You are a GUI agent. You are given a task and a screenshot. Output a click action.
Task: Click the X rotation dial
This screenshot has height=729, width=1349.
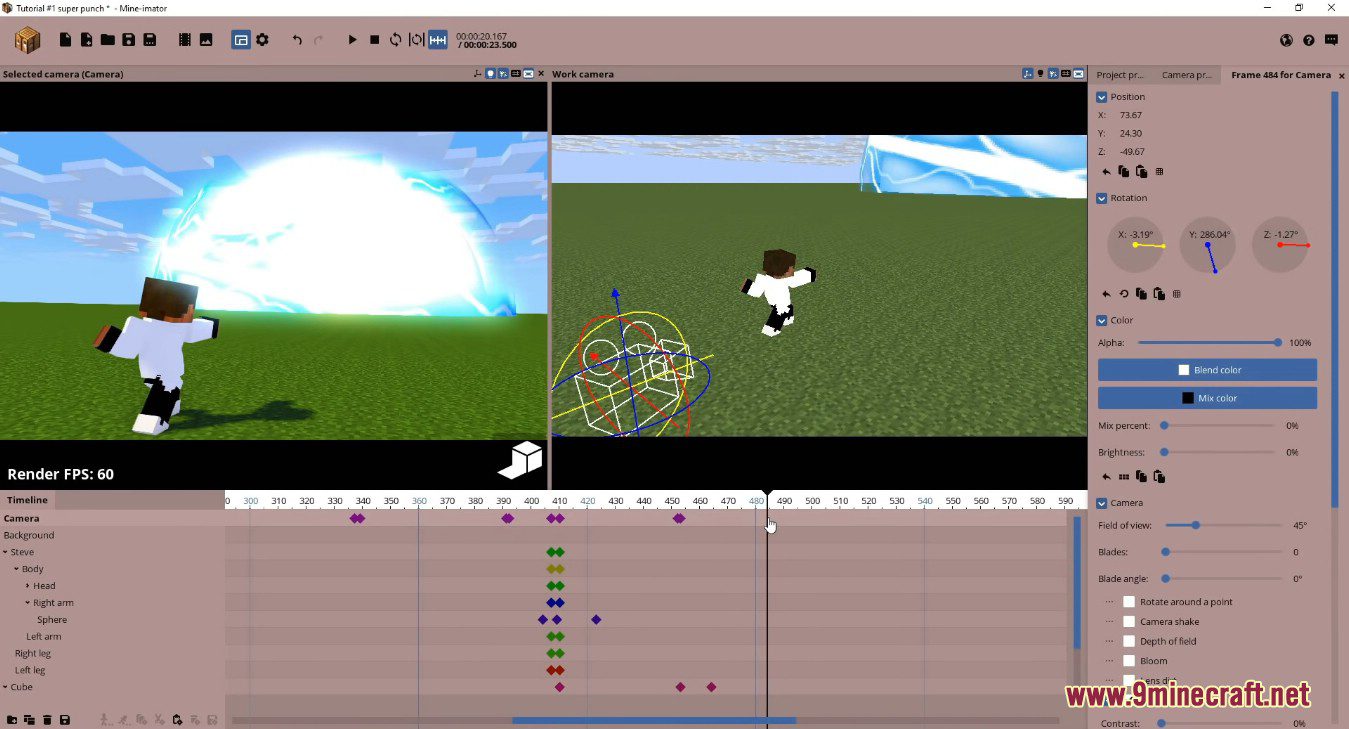(1136, 245)
